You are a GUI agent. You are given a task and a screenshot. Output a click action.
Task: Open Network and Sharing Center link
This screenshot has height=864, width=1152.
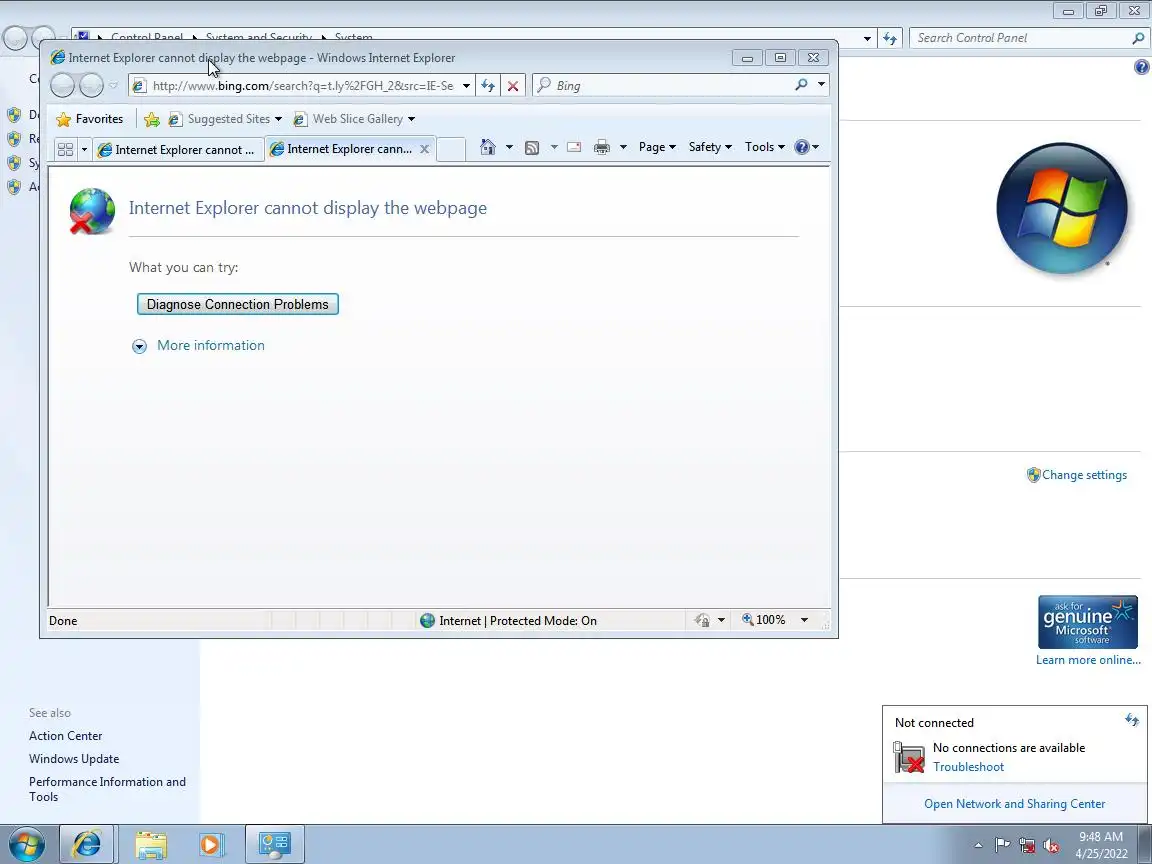click(x=1015, y=804)
